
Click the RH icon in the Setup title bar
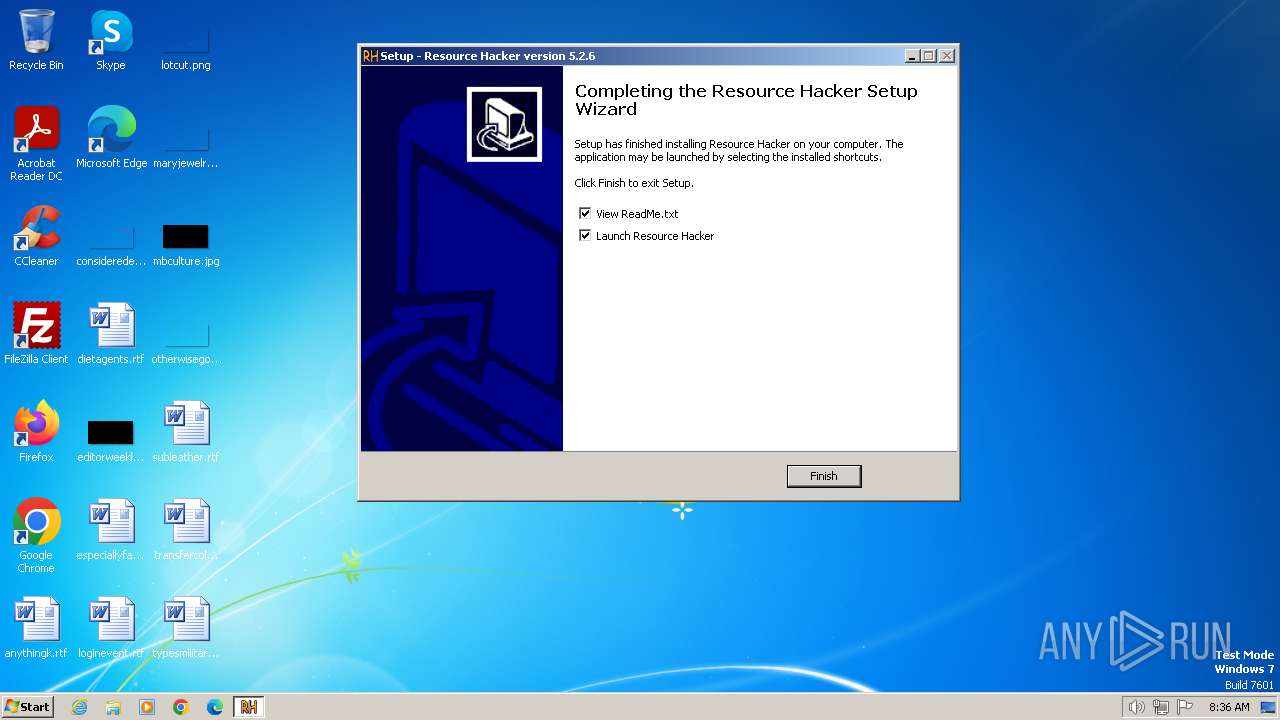[370, 56]
